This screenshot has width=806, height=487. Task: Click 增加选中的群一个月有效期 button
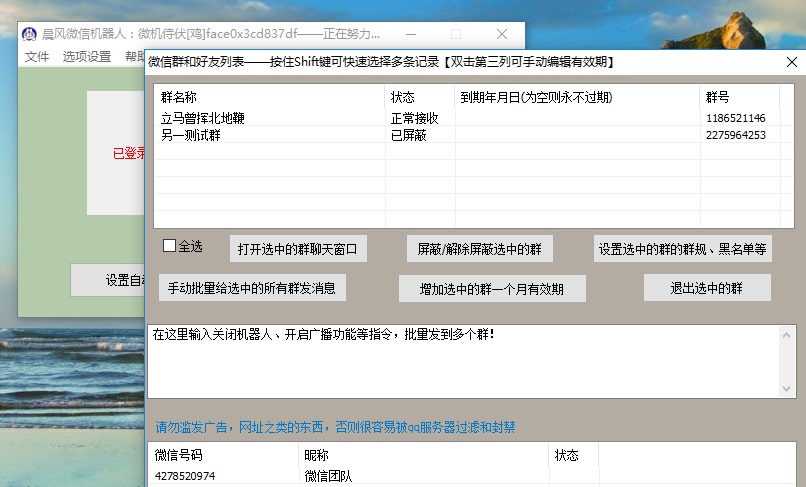pos(492,289)
